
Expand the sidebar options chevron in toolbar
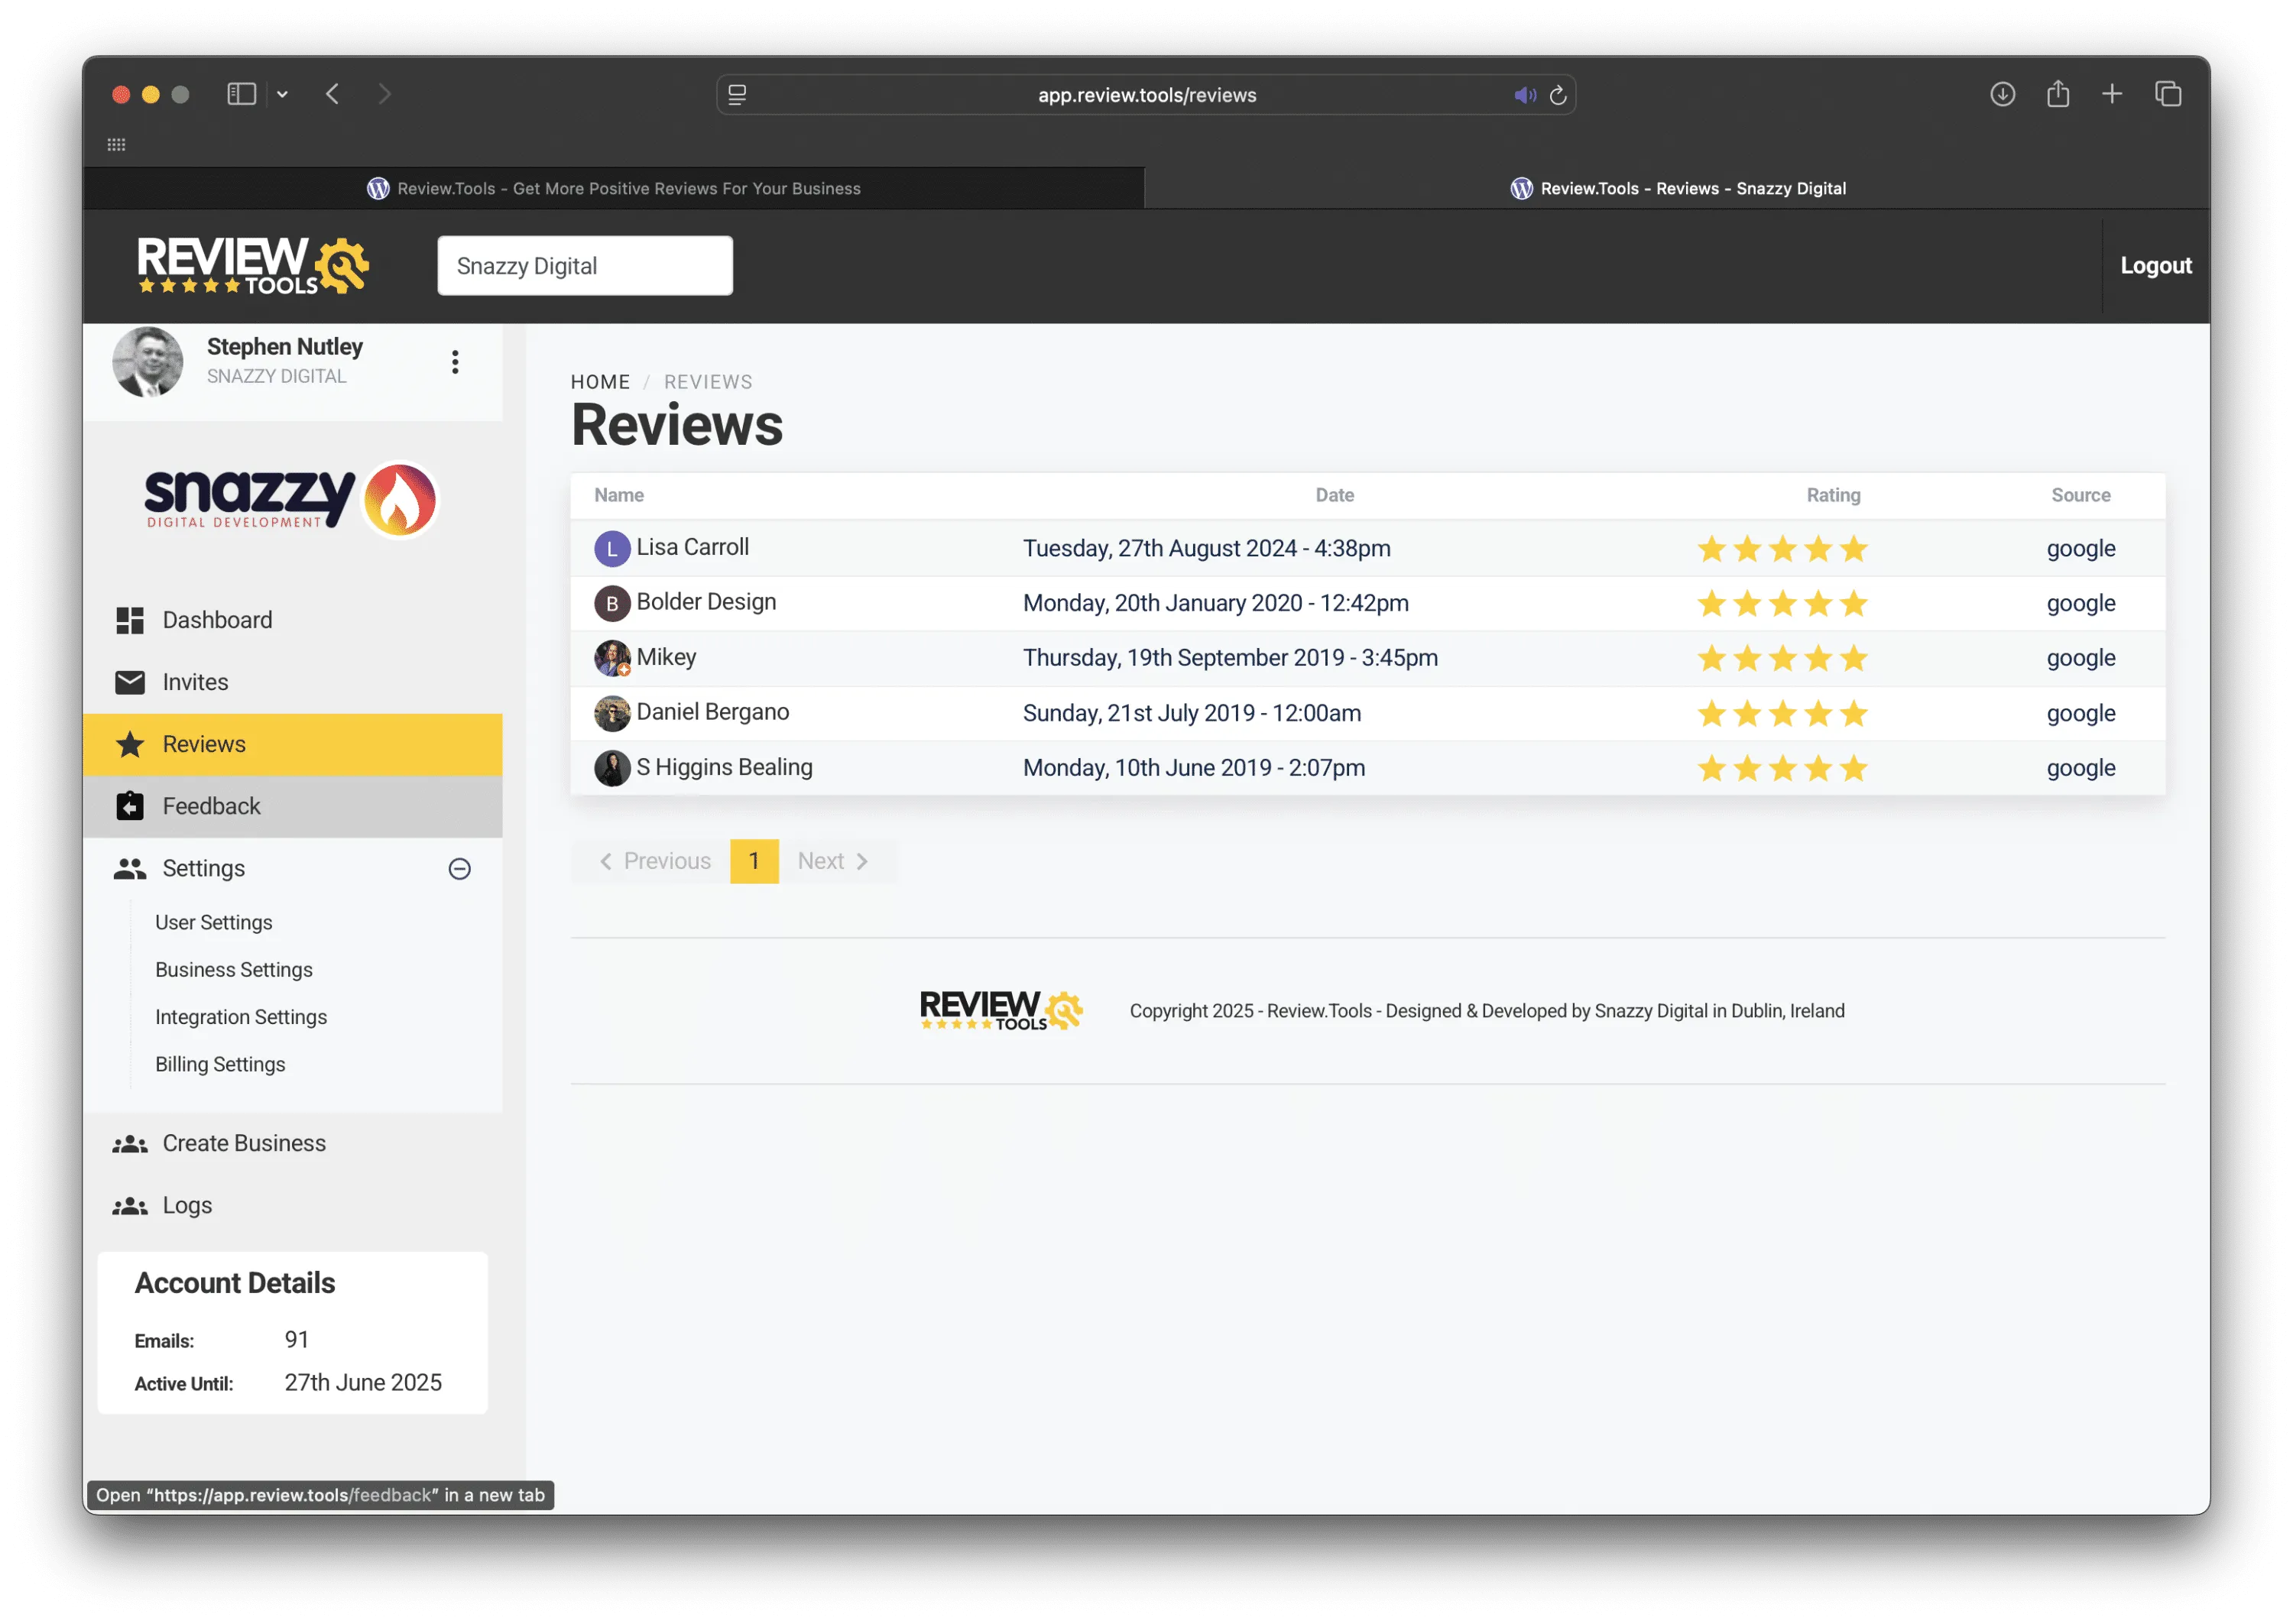point(283,95)
